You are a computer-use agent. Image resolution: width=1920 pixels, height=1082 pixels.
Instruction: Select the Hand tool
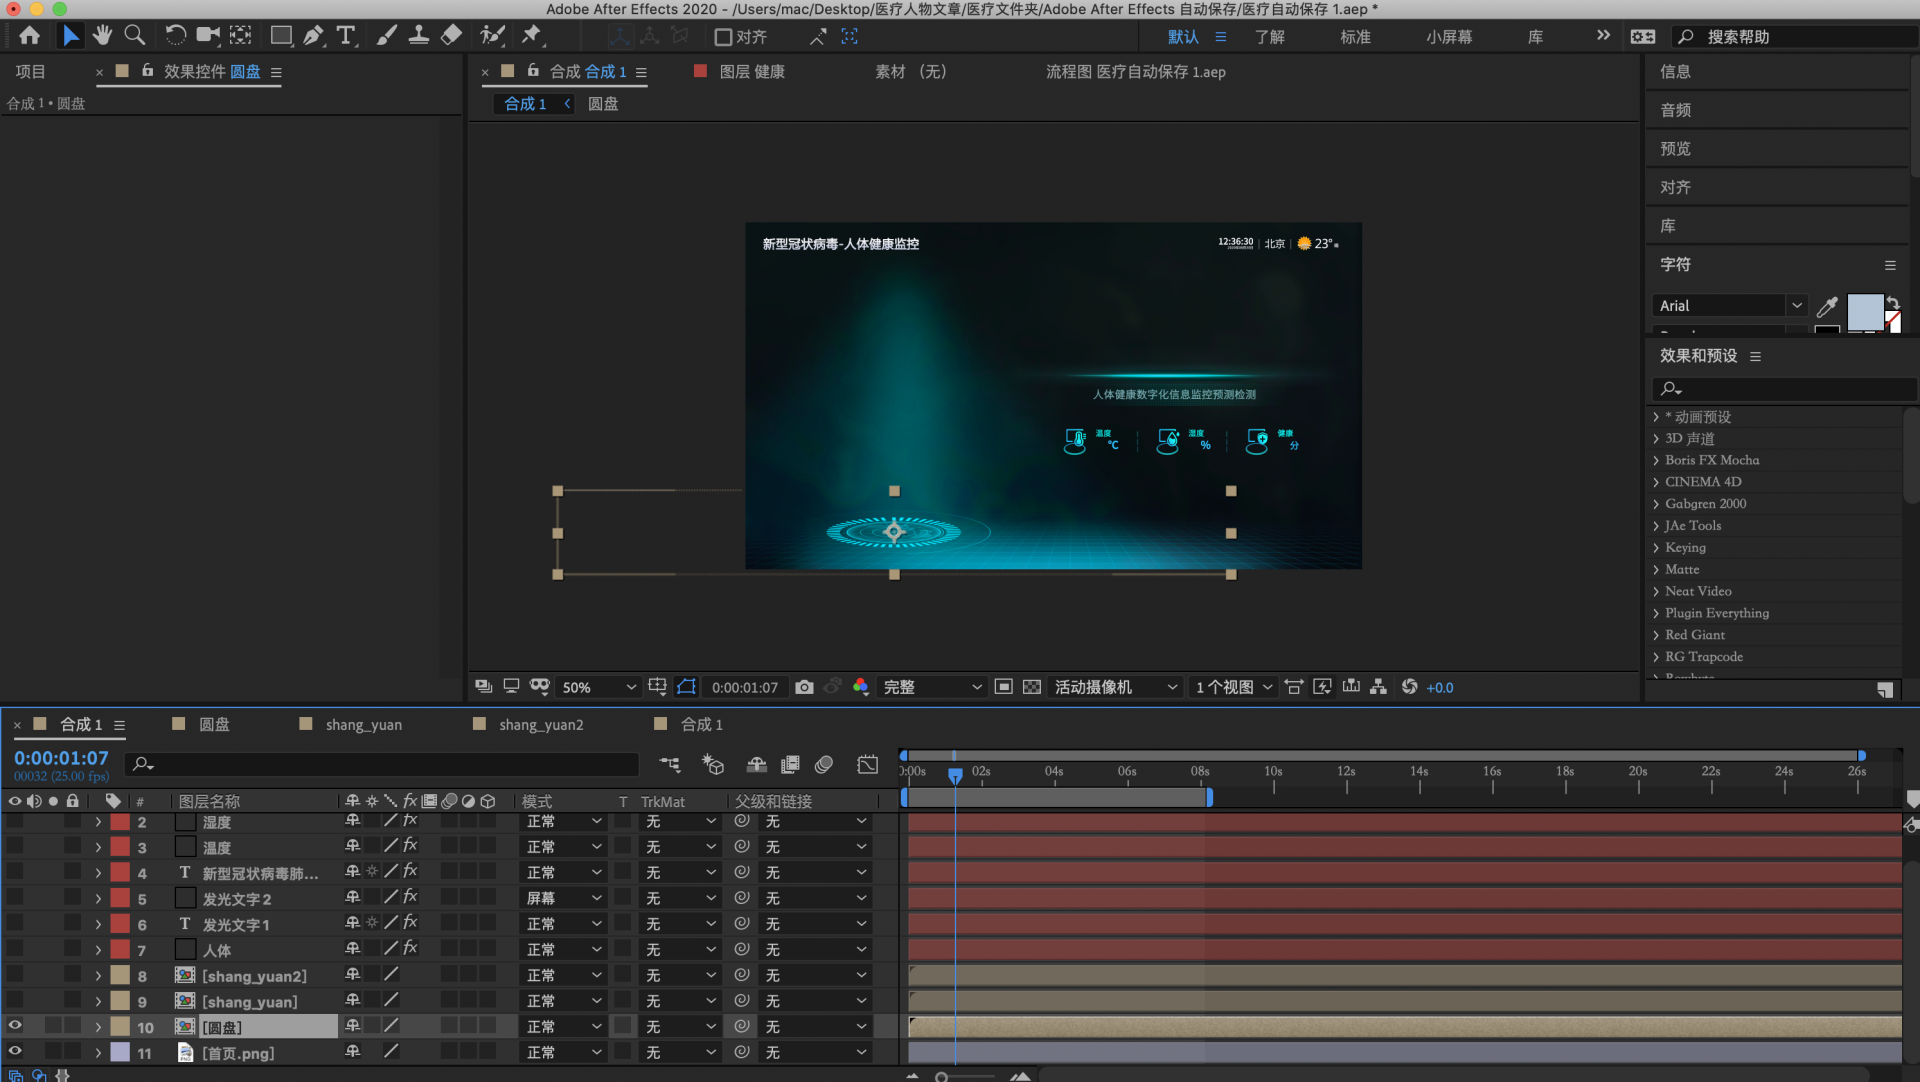(102, 36)
